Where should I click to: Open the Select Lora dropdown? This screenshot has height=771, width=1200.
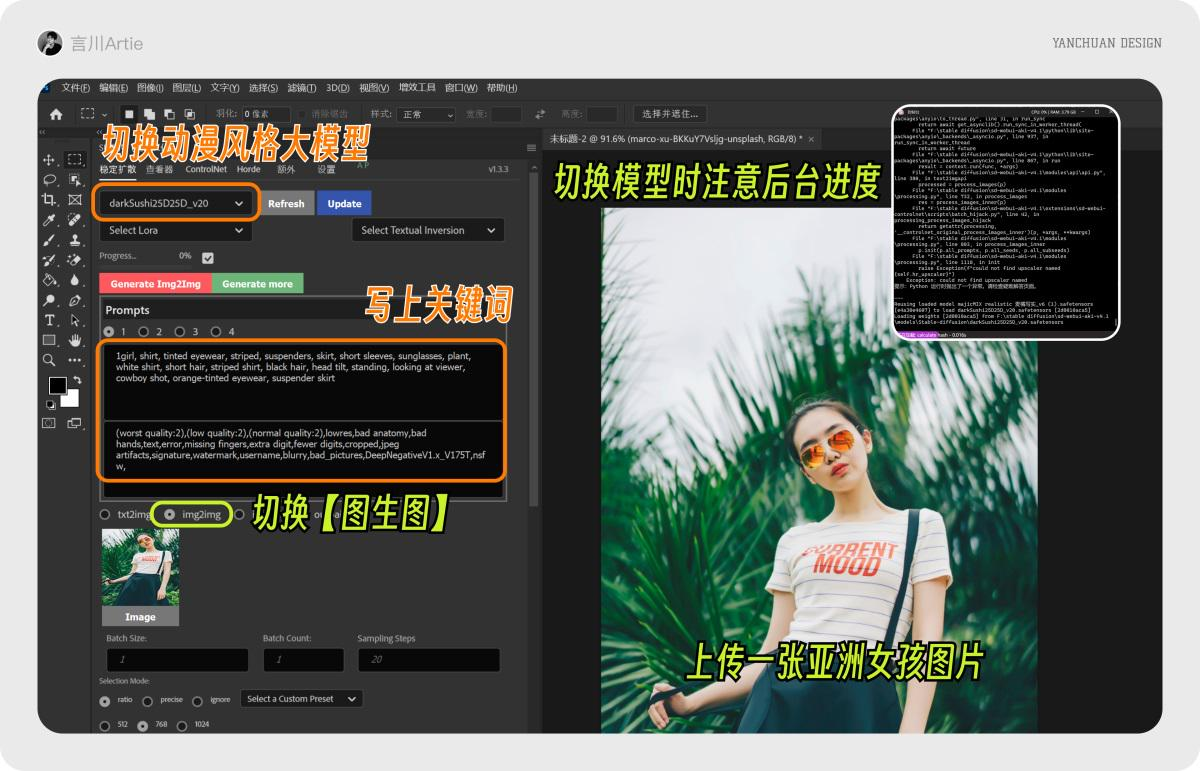click(175, 230)
